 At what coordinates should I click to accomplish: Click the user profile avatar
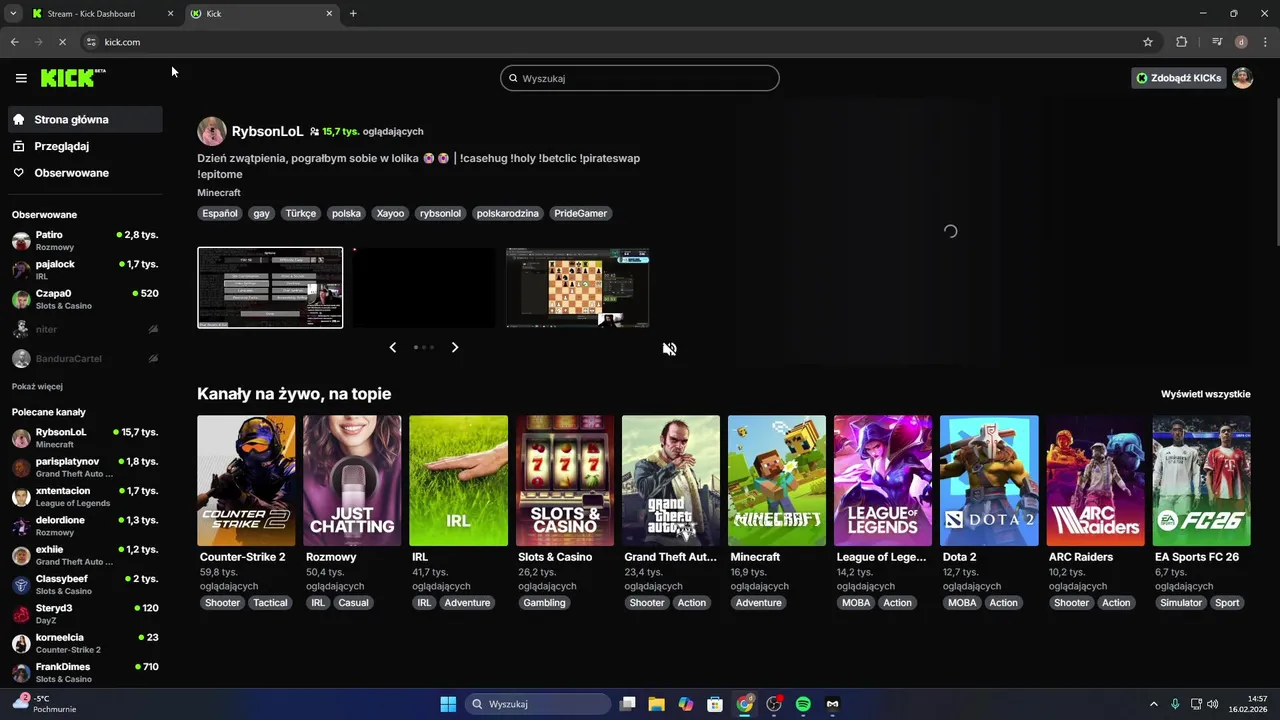click(x=1242, y=78)
